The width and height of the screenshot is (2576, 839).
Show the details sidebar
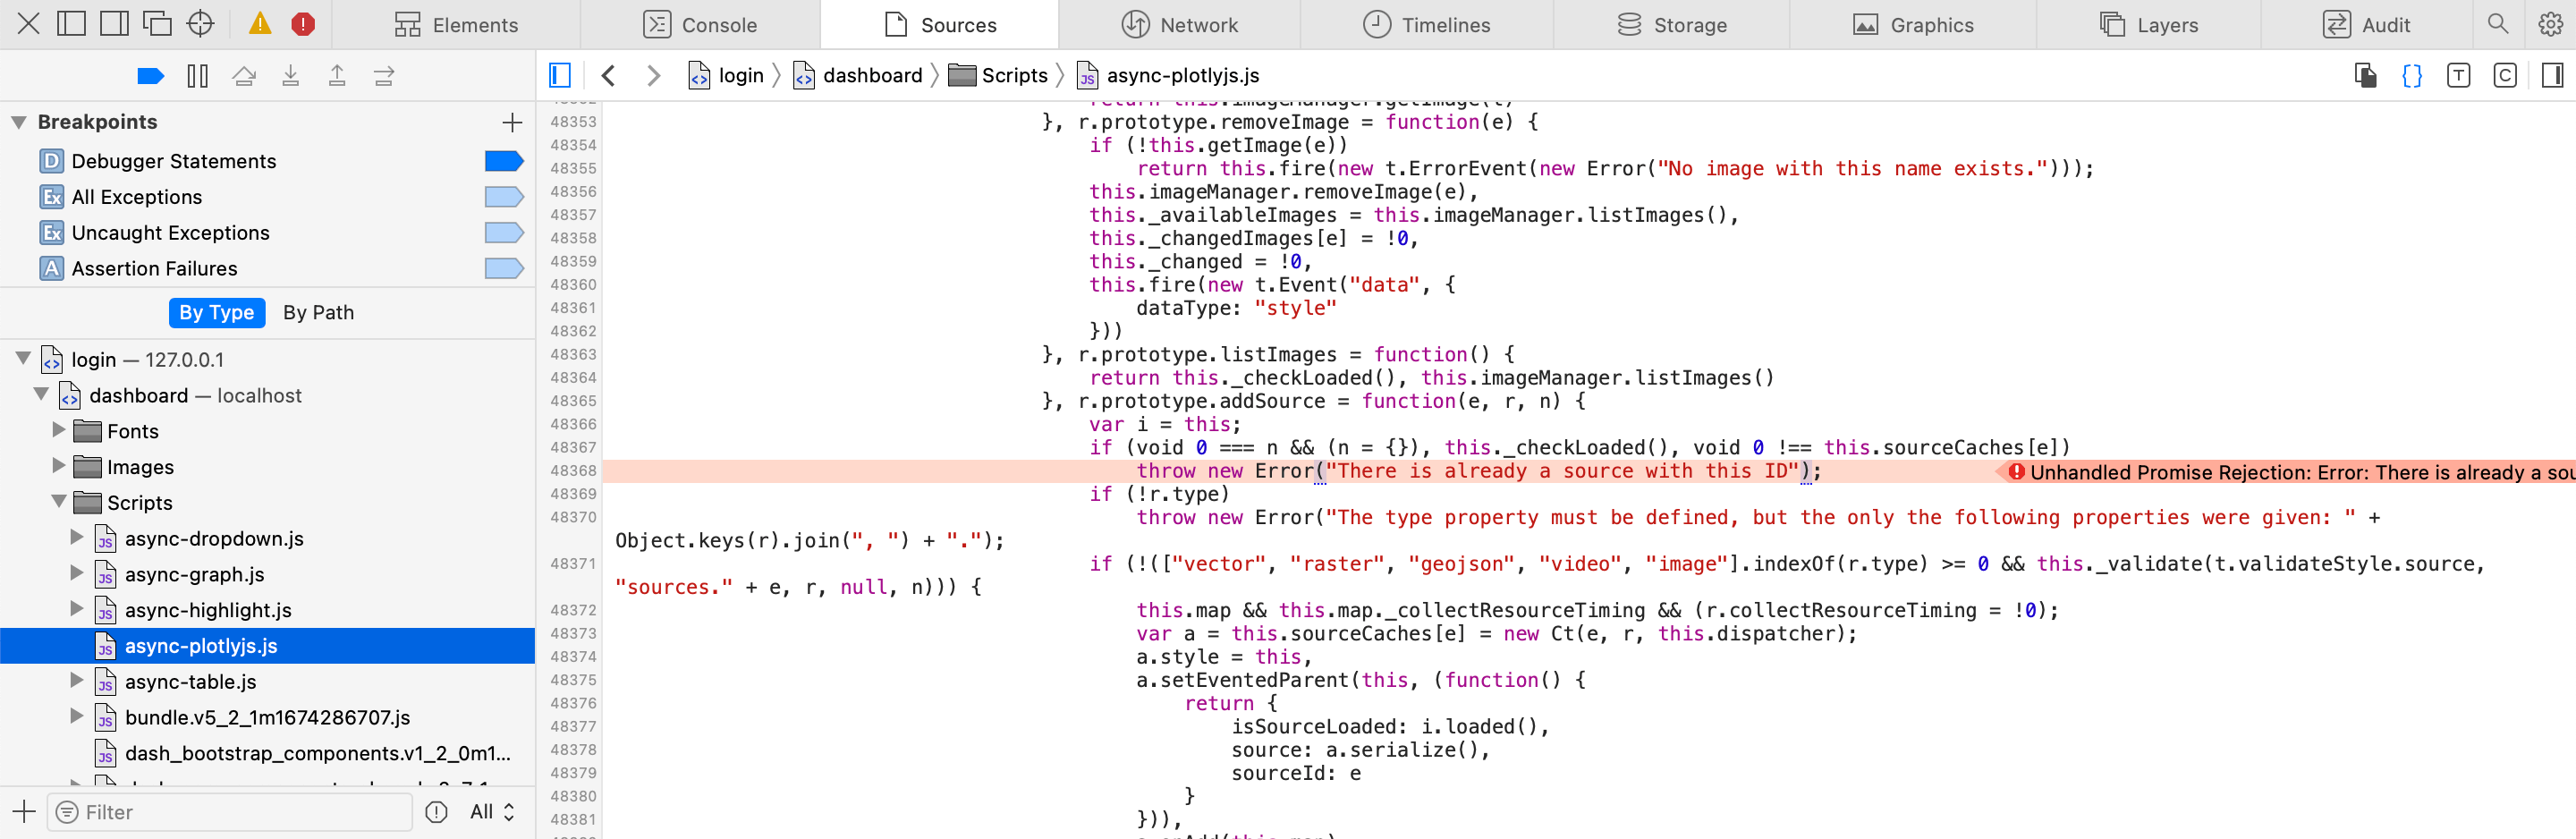2552,75
